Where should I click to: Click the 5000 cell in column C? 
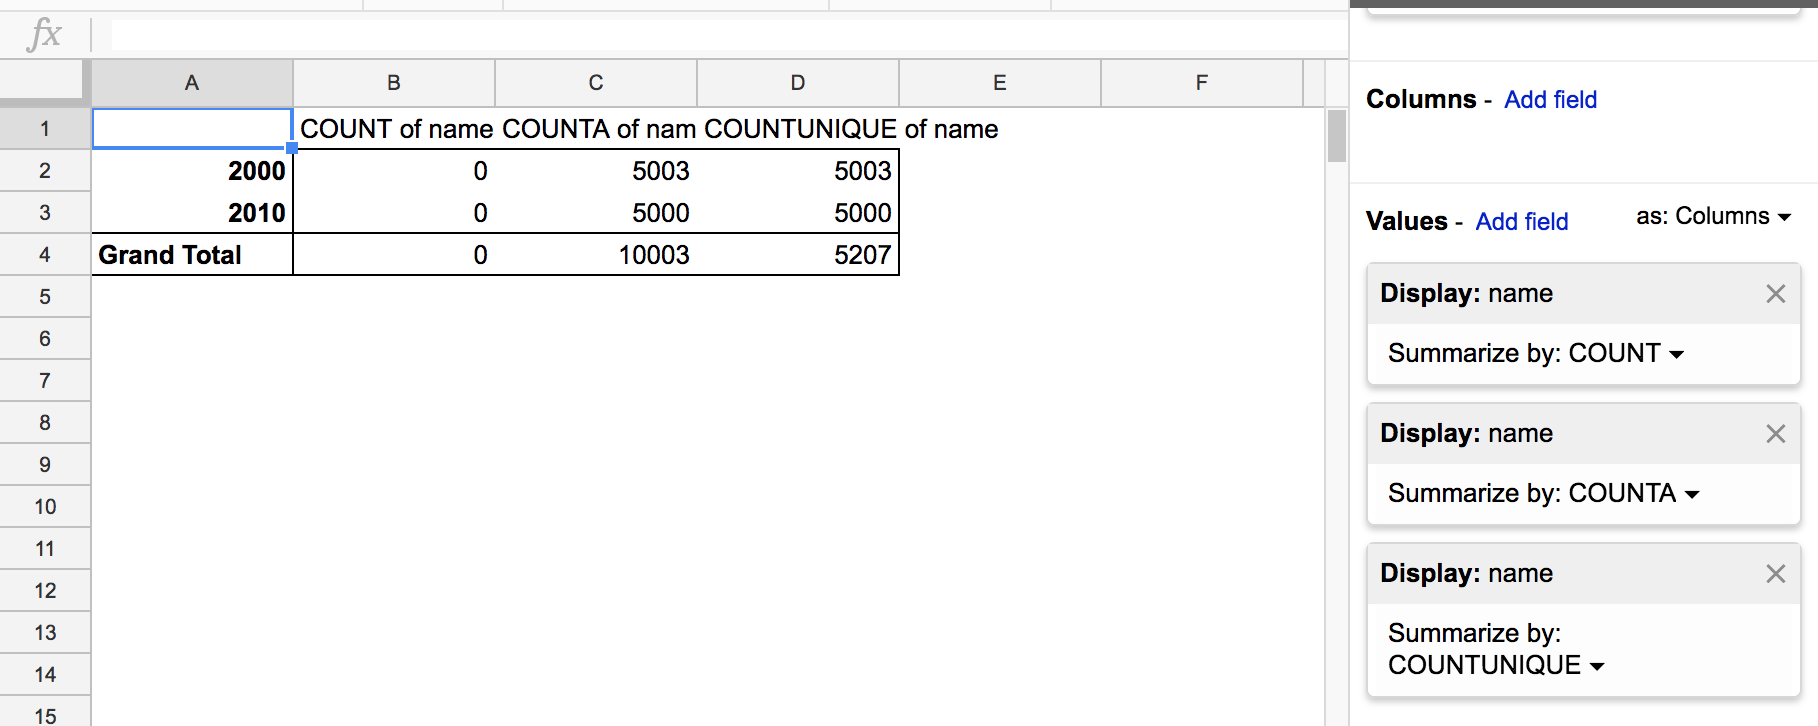[x=596, y=213]
